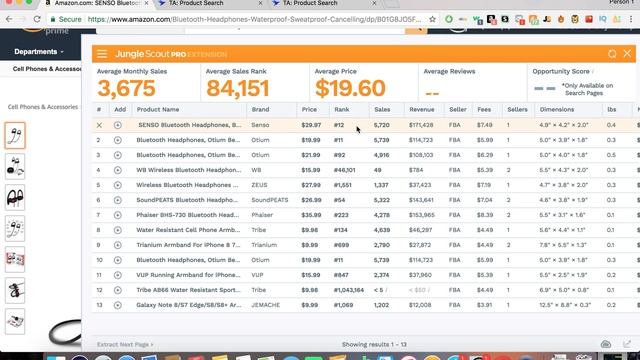This screenshot has height=360, width=640.
Task: Select the fourth product thumbnail image
Action: 15,229
